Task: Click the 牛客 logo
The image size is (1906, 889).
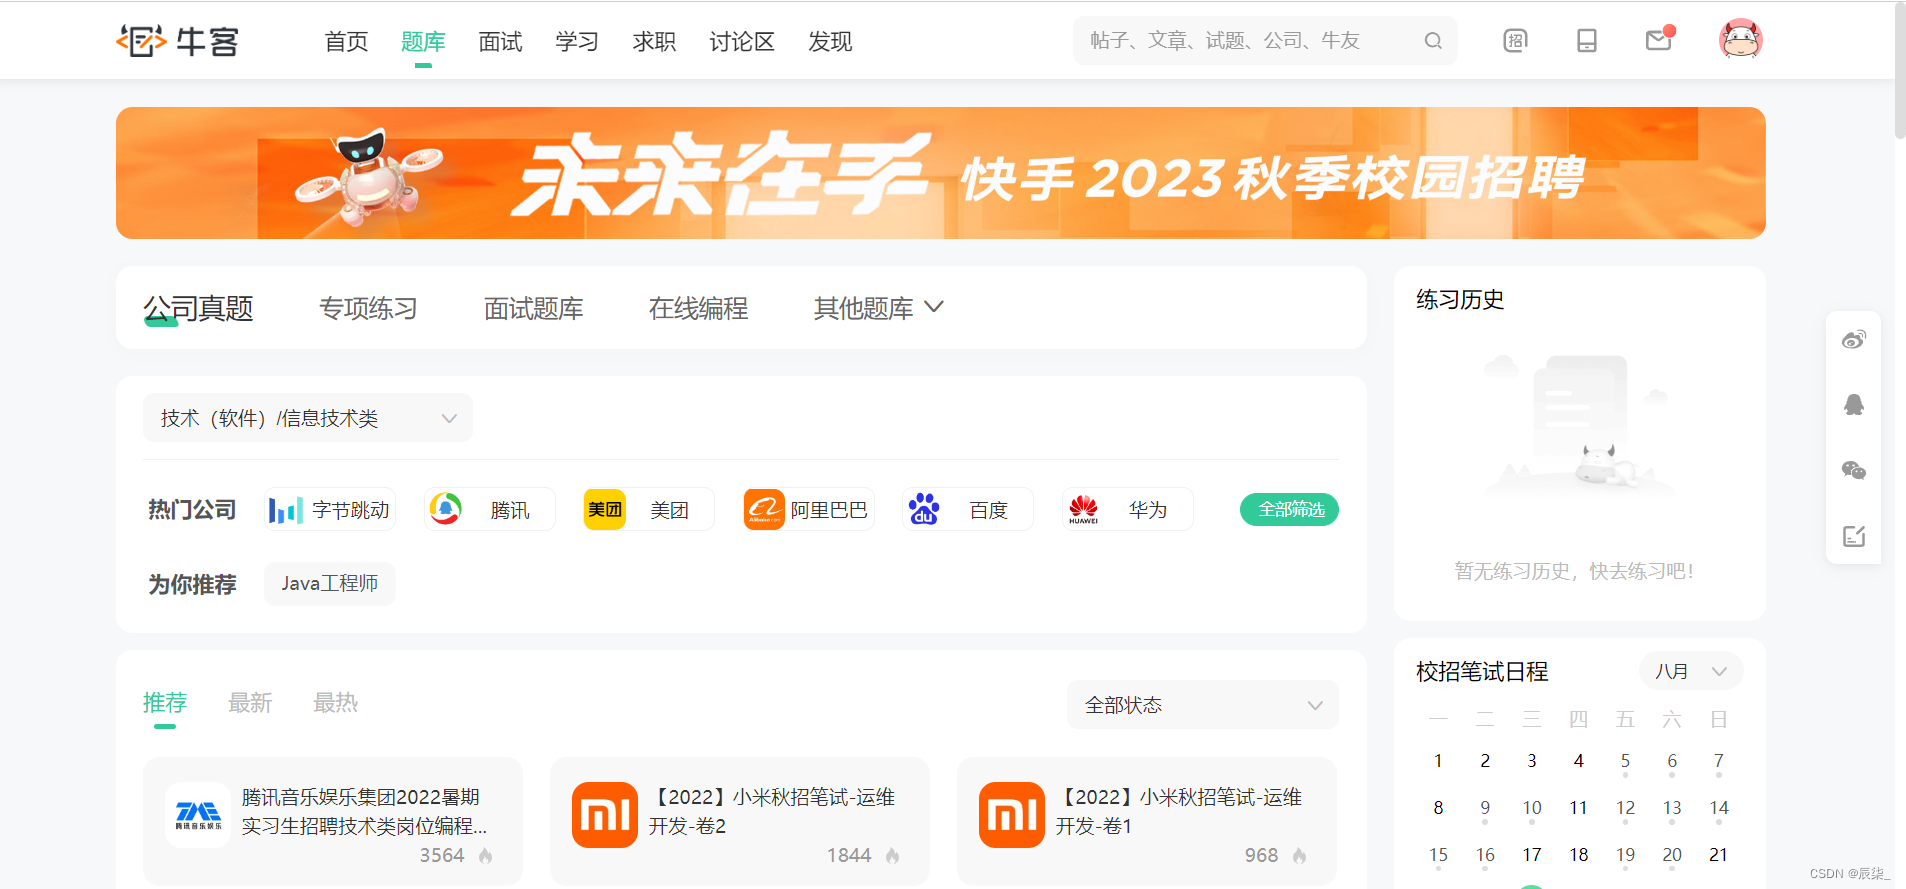Action: click(178, 41)
